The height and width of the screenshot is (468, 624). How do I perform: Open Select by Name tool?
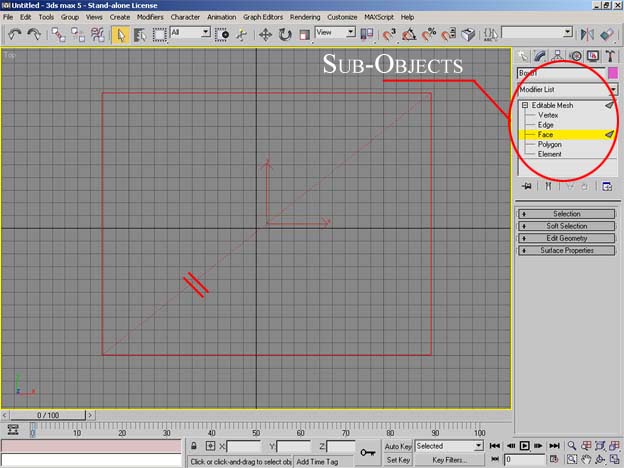coord(140,35)
